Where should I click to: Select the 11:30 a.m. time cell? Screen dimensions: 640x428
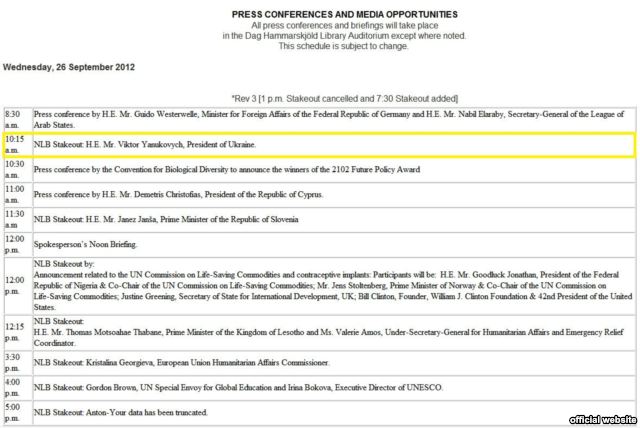pos(17,219)
